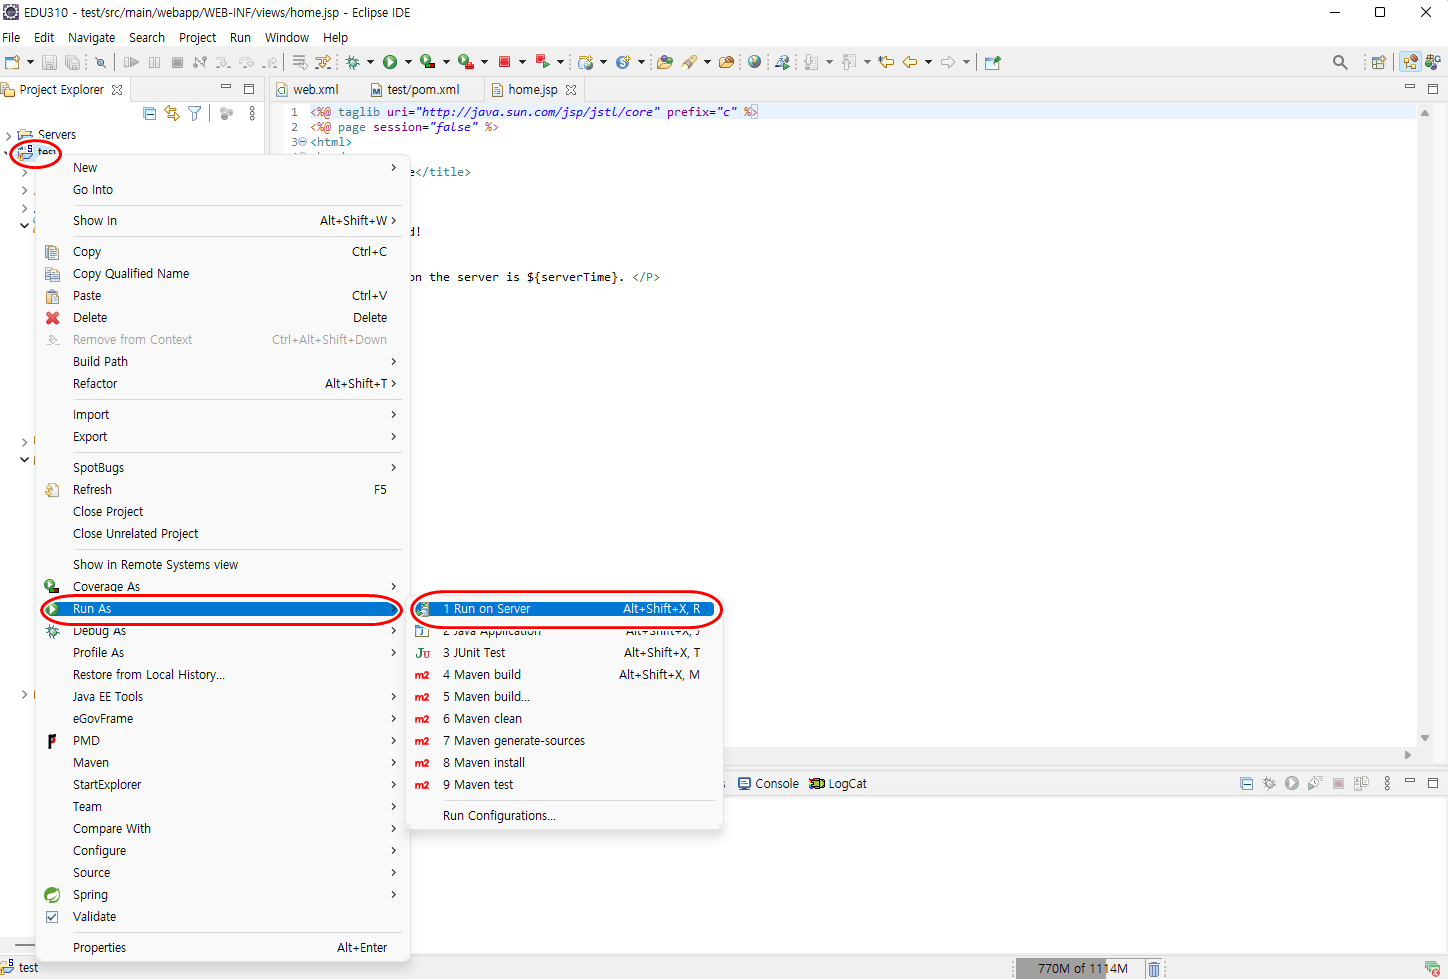The height and width of the screenshot is (979, 1448).
Task: Click the Back navigation yellow arrow
Action: [910, 62]
